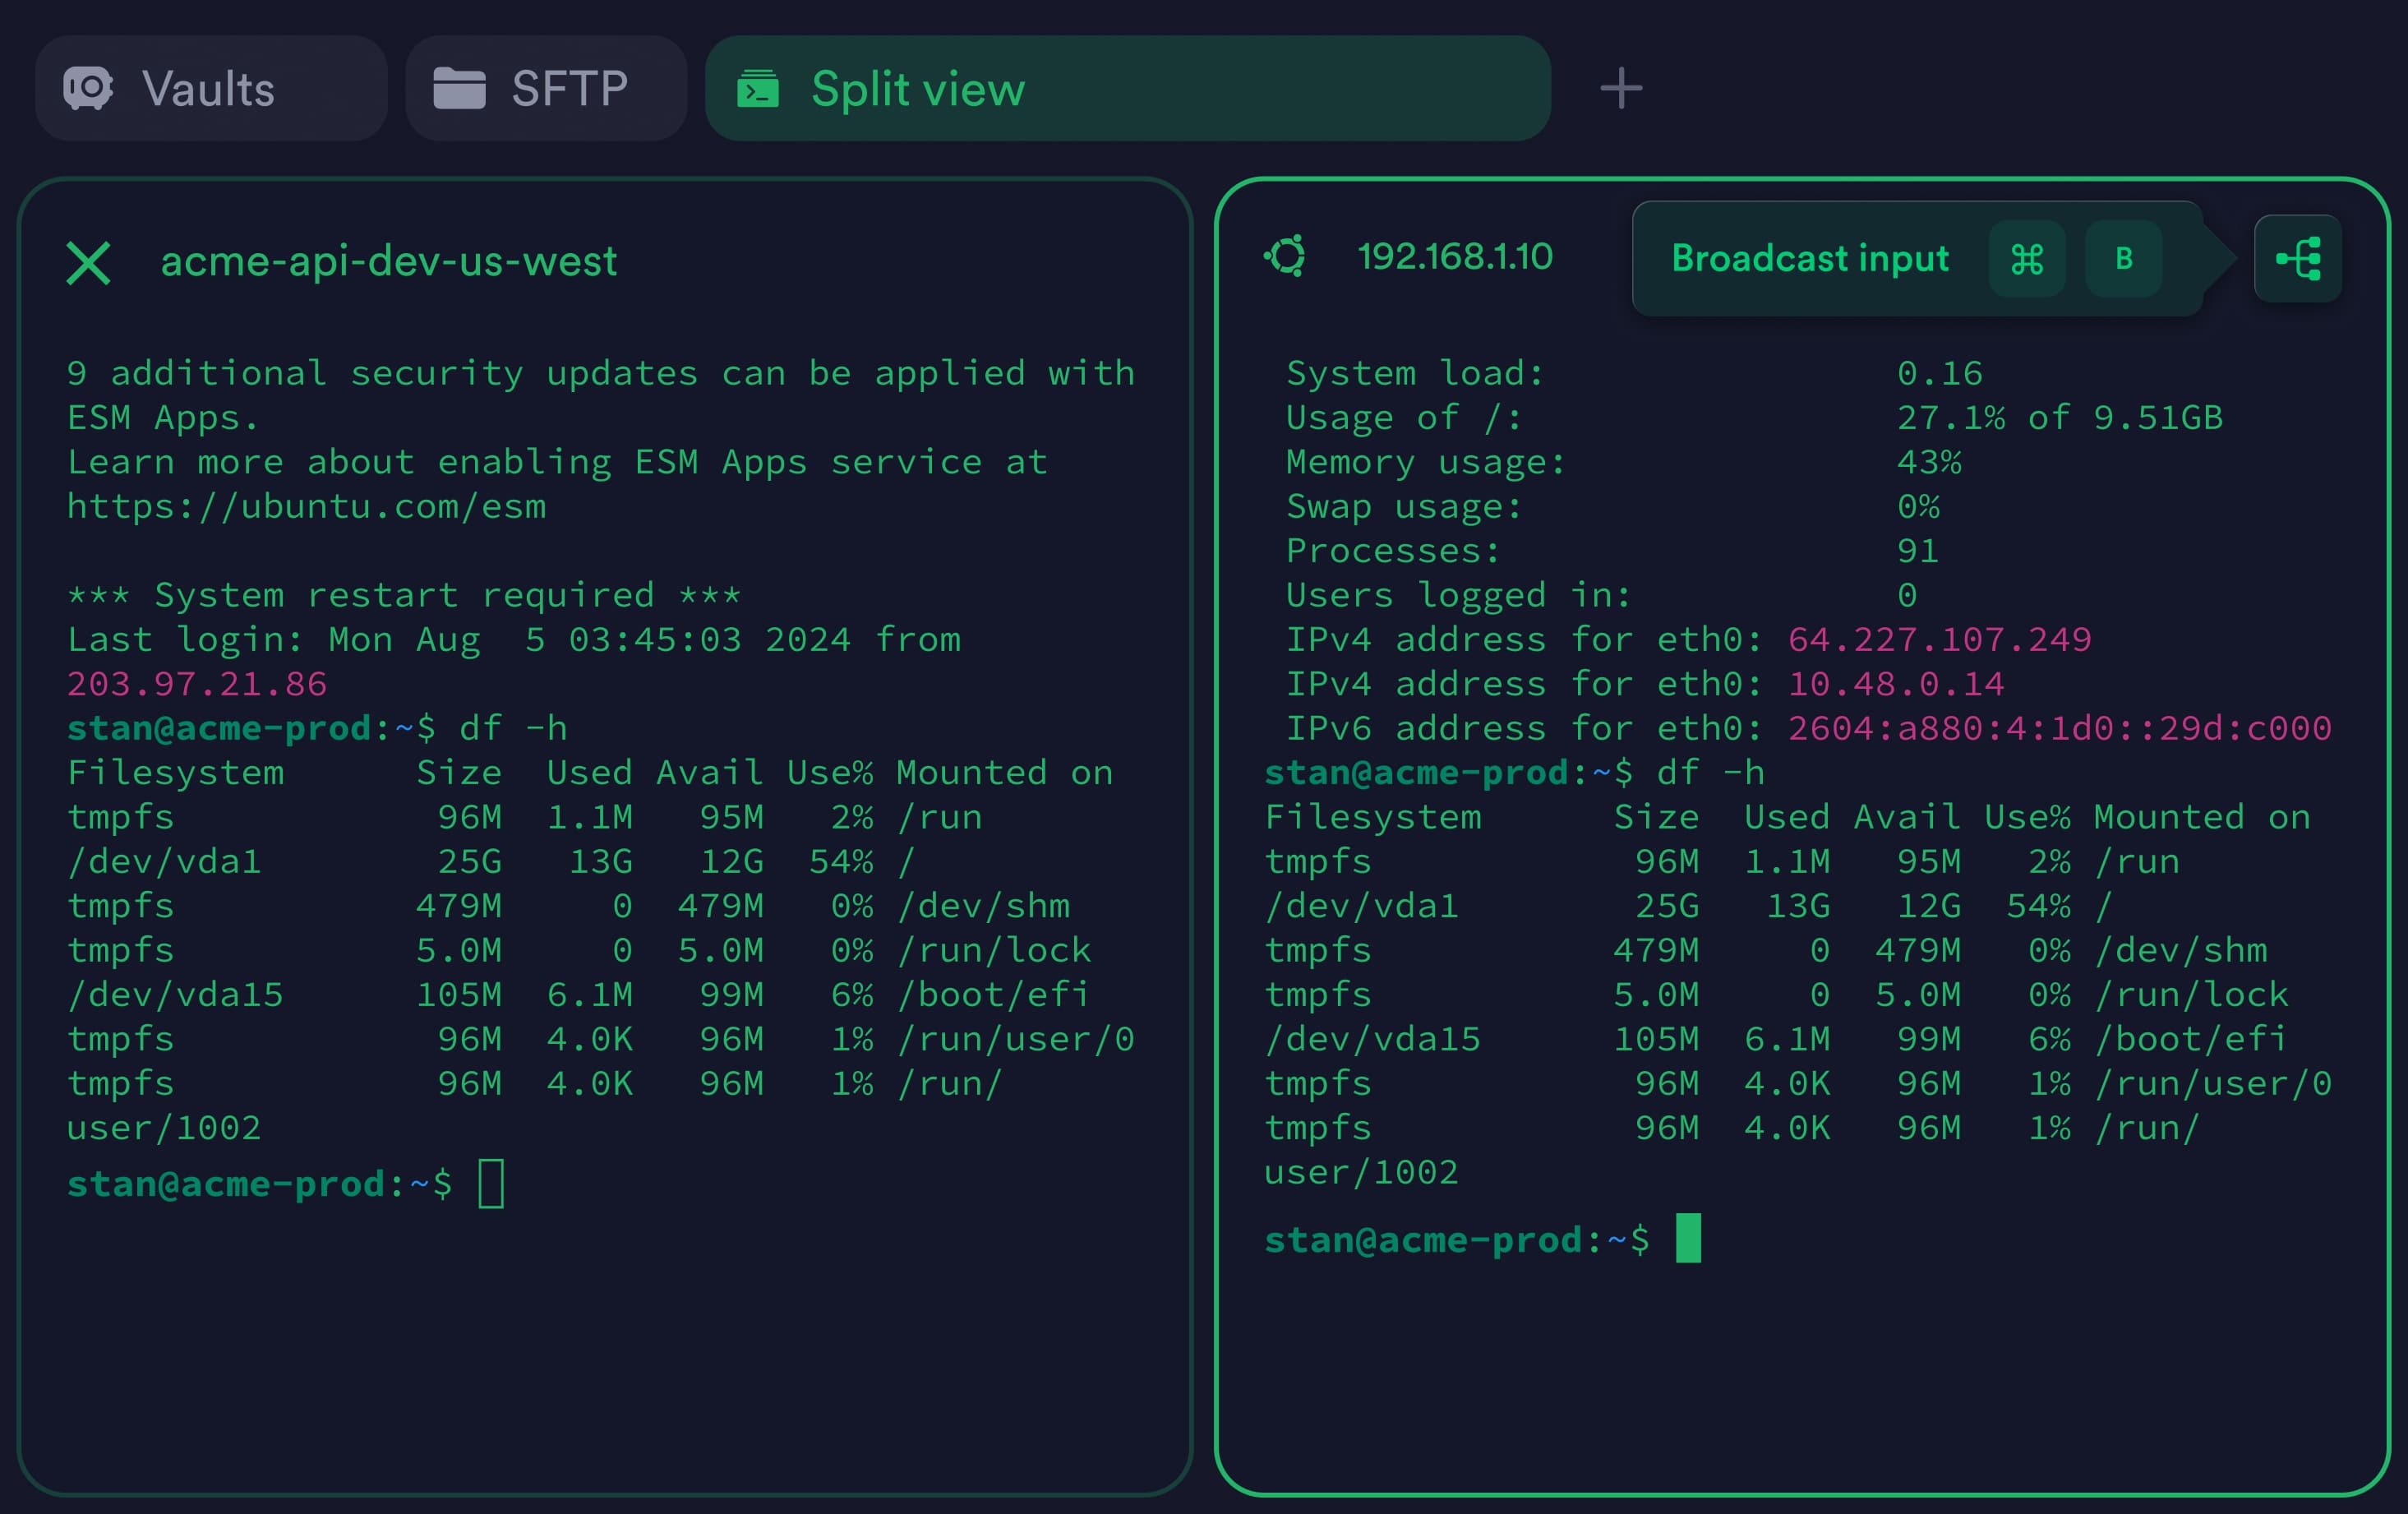Toggle broadcast input button

(x=2298, y=259)
